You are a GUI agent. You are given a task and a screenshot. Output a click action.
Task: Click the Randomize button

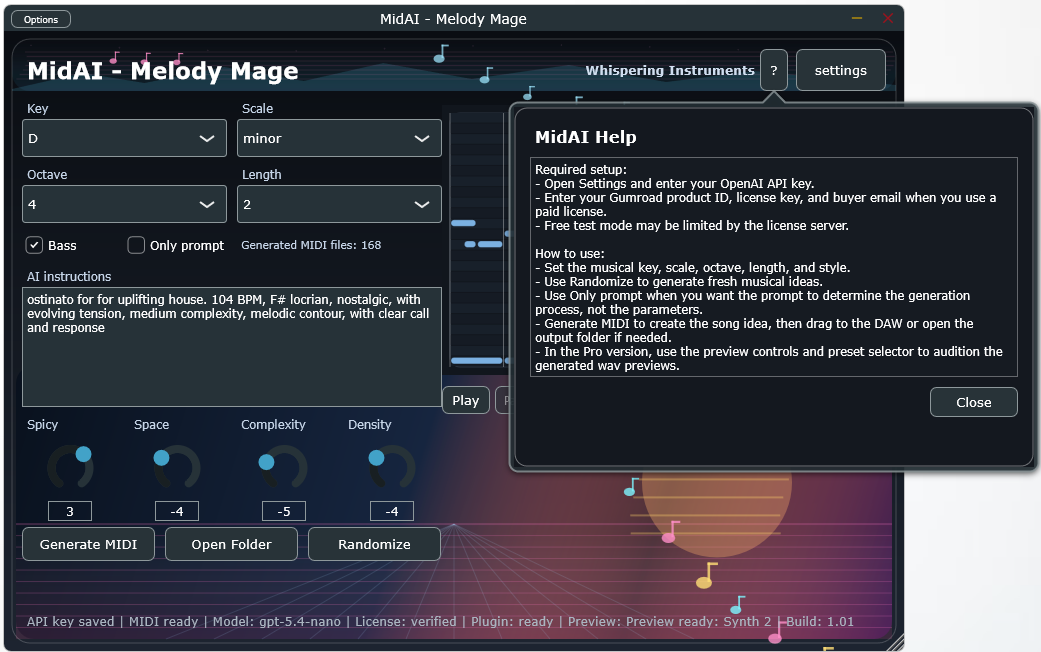coord(374,544)
